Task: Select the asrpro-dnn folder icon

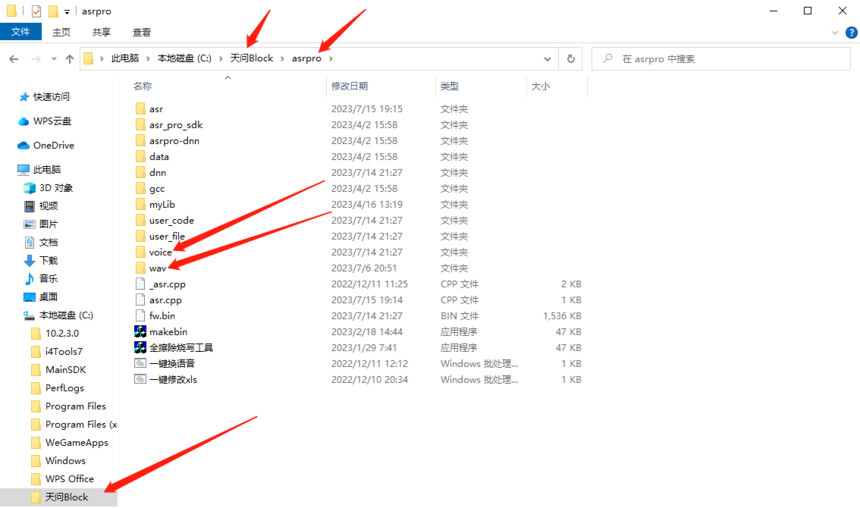Action: [x=140, y=140]
